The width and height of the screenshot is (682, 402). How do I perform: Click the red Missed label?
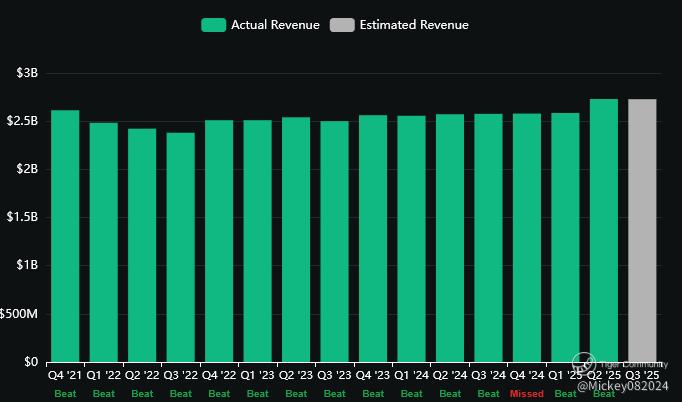pyautogui.click(x=527, y=394)
